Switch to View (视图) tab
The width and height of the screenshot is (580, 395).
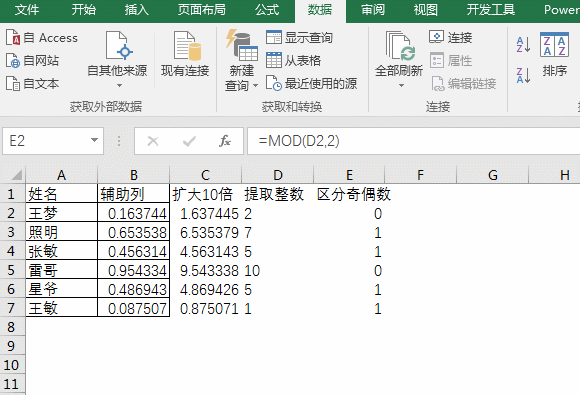425,10
